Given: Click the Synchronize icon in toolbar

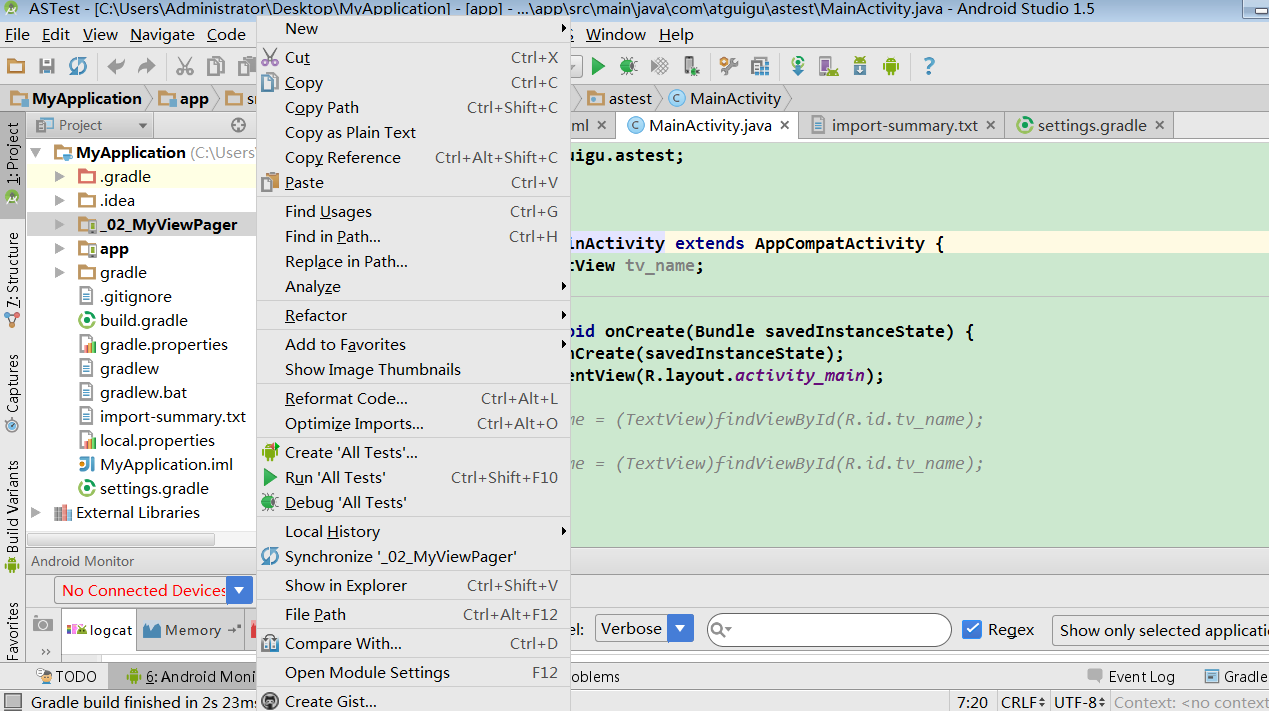Looking at the screenshot, I should pos(77,66).
